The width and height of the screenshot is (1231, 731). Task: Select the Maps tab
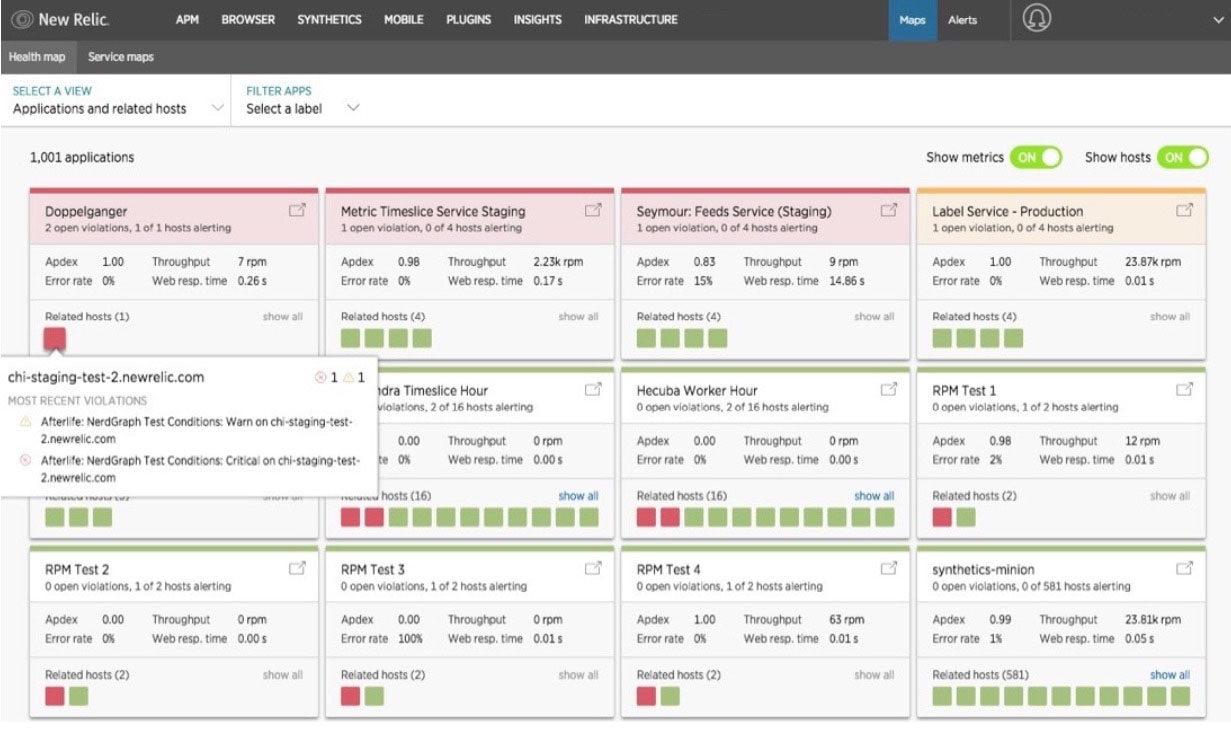pyautogui.click(x=912, y=20)
